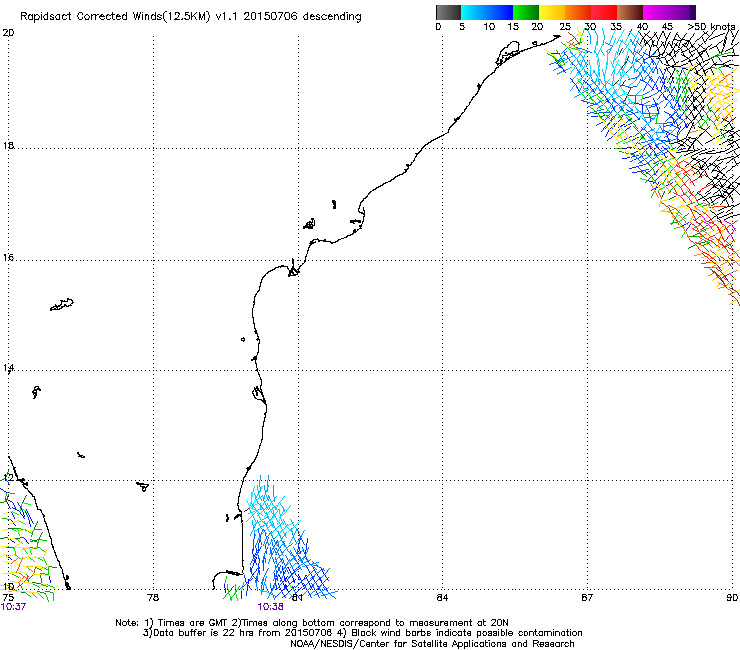Click the Rapidscat Corrected Winds title text

click(x=191, y=16)
